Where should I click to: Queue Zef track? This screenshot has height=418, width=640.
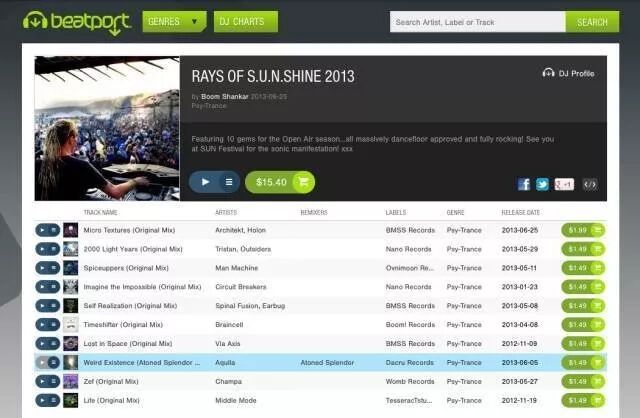coord(53,381)
